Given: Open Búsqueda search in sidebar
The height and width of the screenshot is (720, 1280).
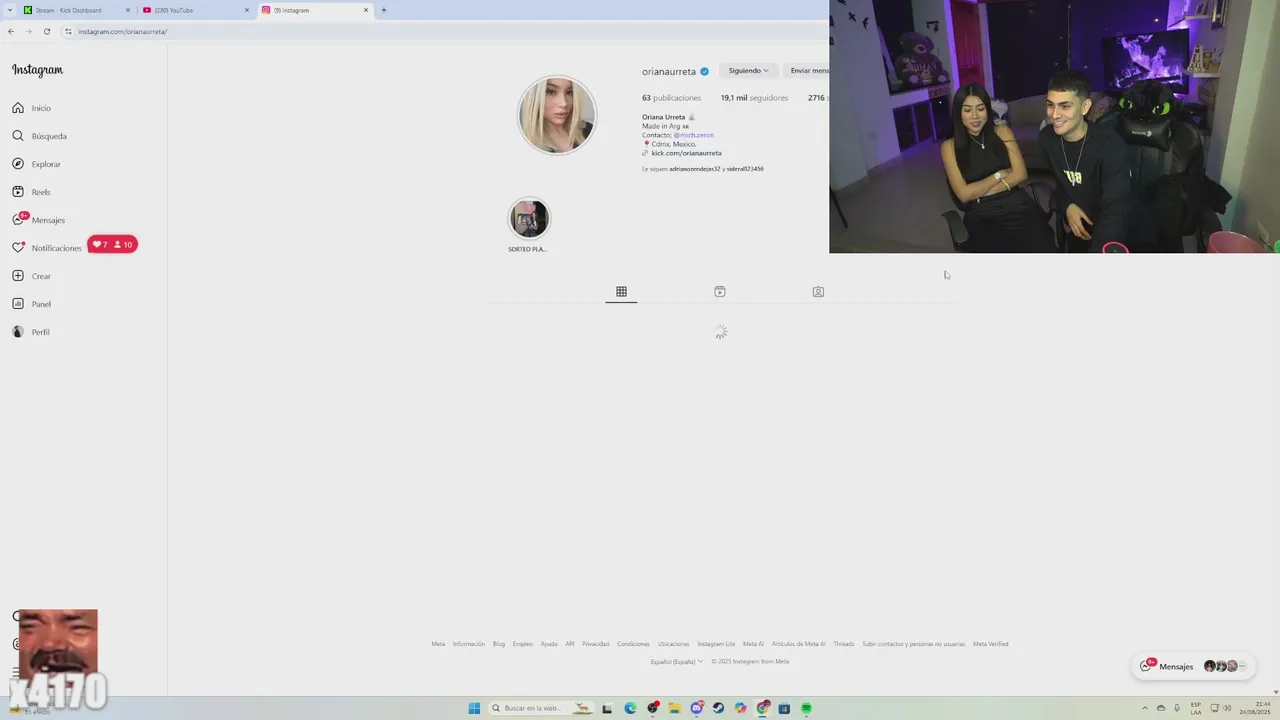Looking at the screenshot, I should (39, 136).
